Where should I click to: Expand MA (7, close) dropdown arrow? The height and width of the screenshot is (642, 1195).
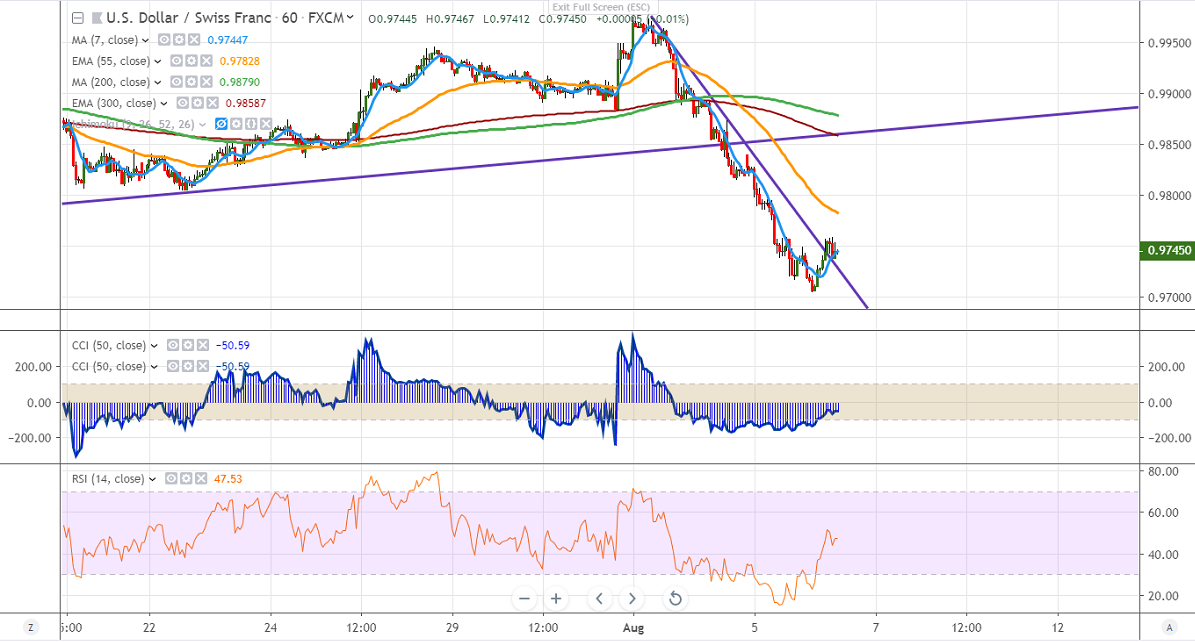(x=146, y=40)
